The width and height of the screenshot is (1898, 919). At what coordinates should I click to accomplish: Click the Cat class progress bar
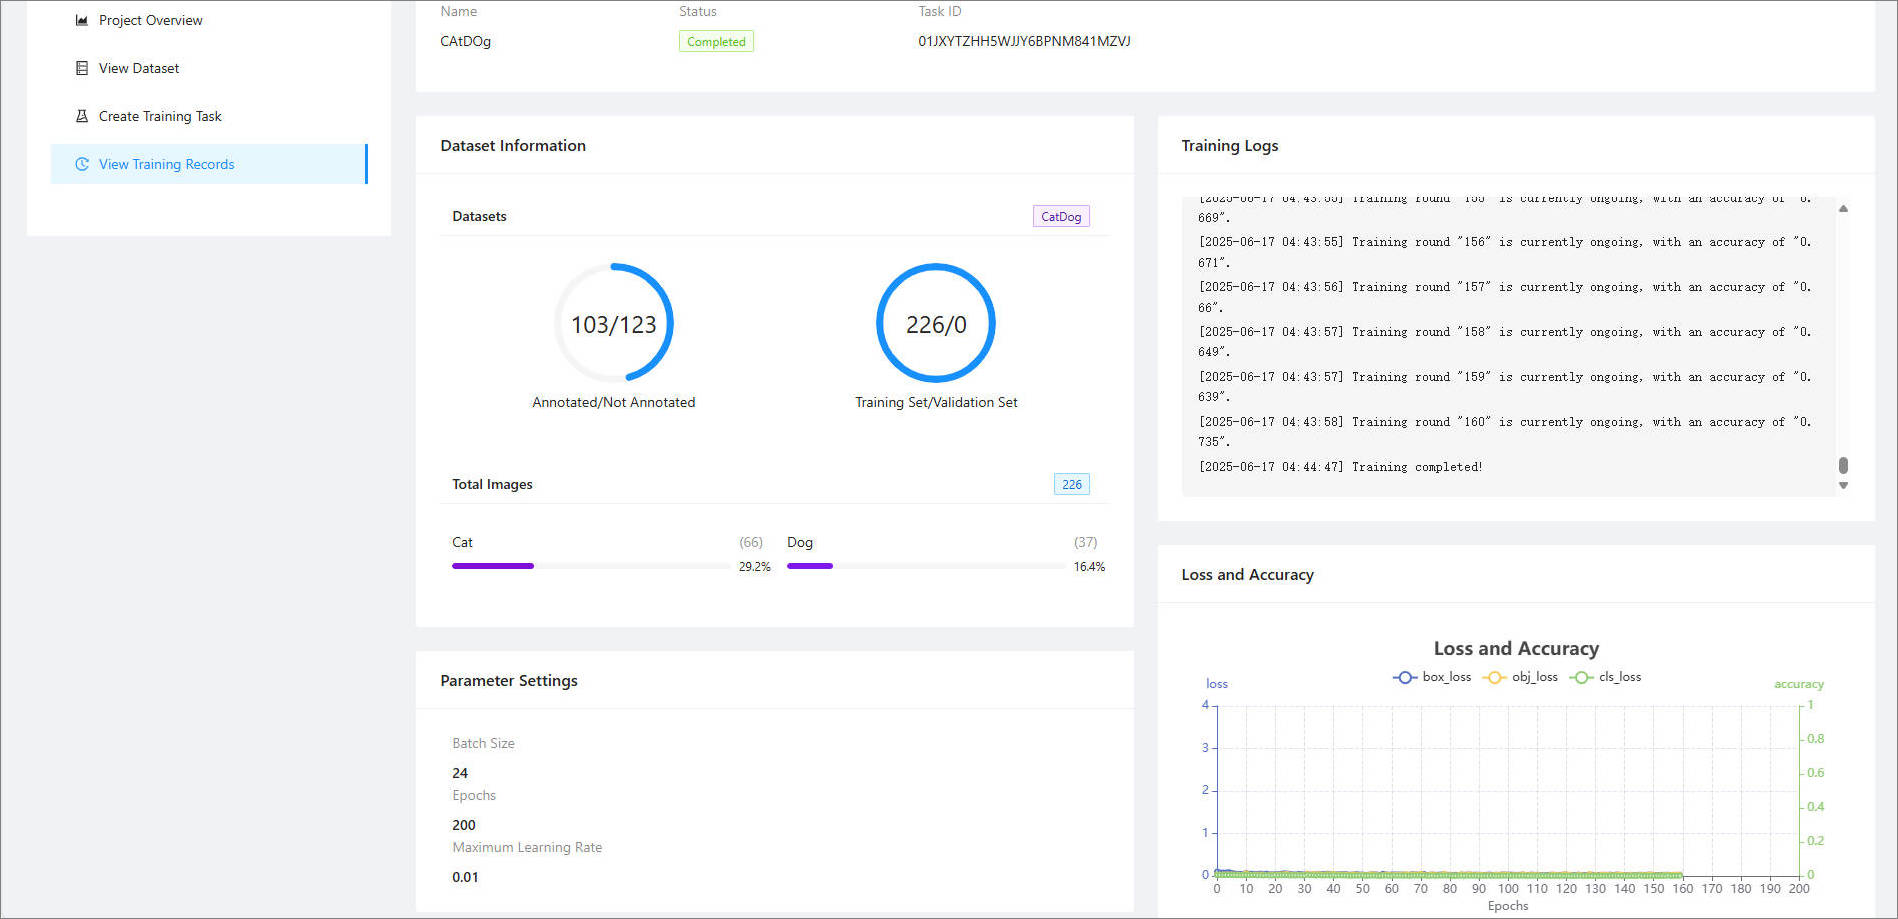point(595,566)
